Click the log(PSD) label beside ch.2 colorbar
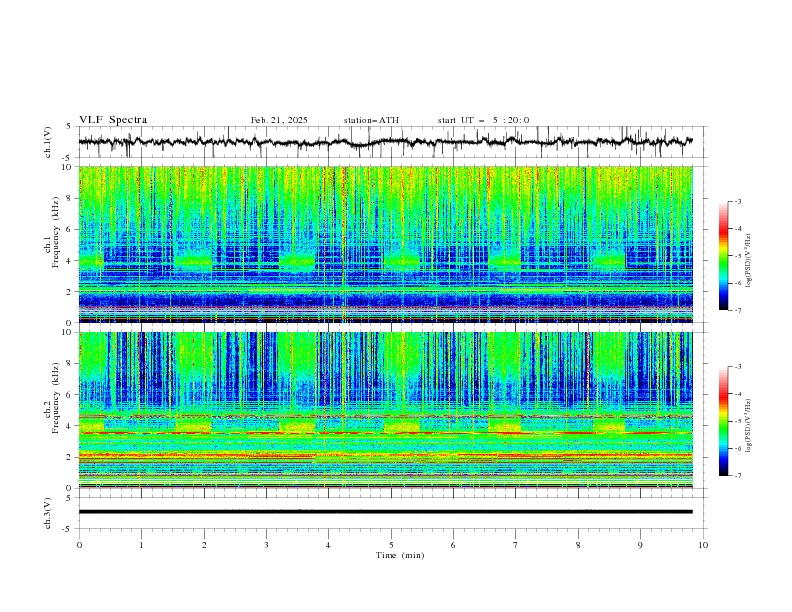This screenshot has height=612, width=792. [749, 426]
